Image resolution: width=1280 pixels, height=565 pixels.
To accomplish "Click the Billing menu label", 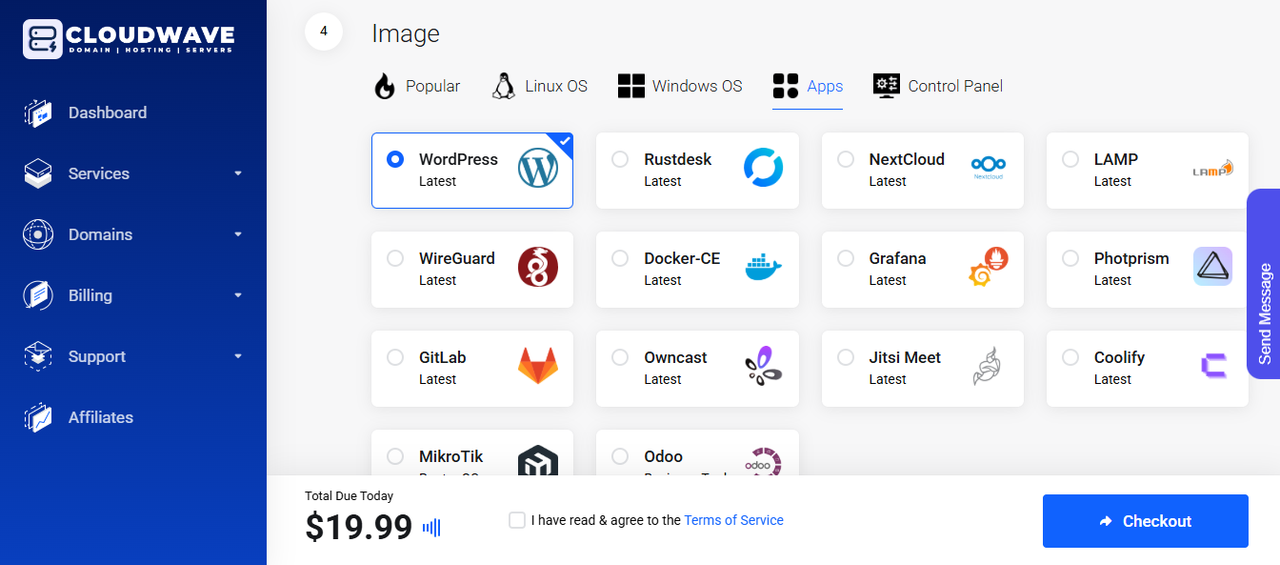I will [x=90, y=296].
